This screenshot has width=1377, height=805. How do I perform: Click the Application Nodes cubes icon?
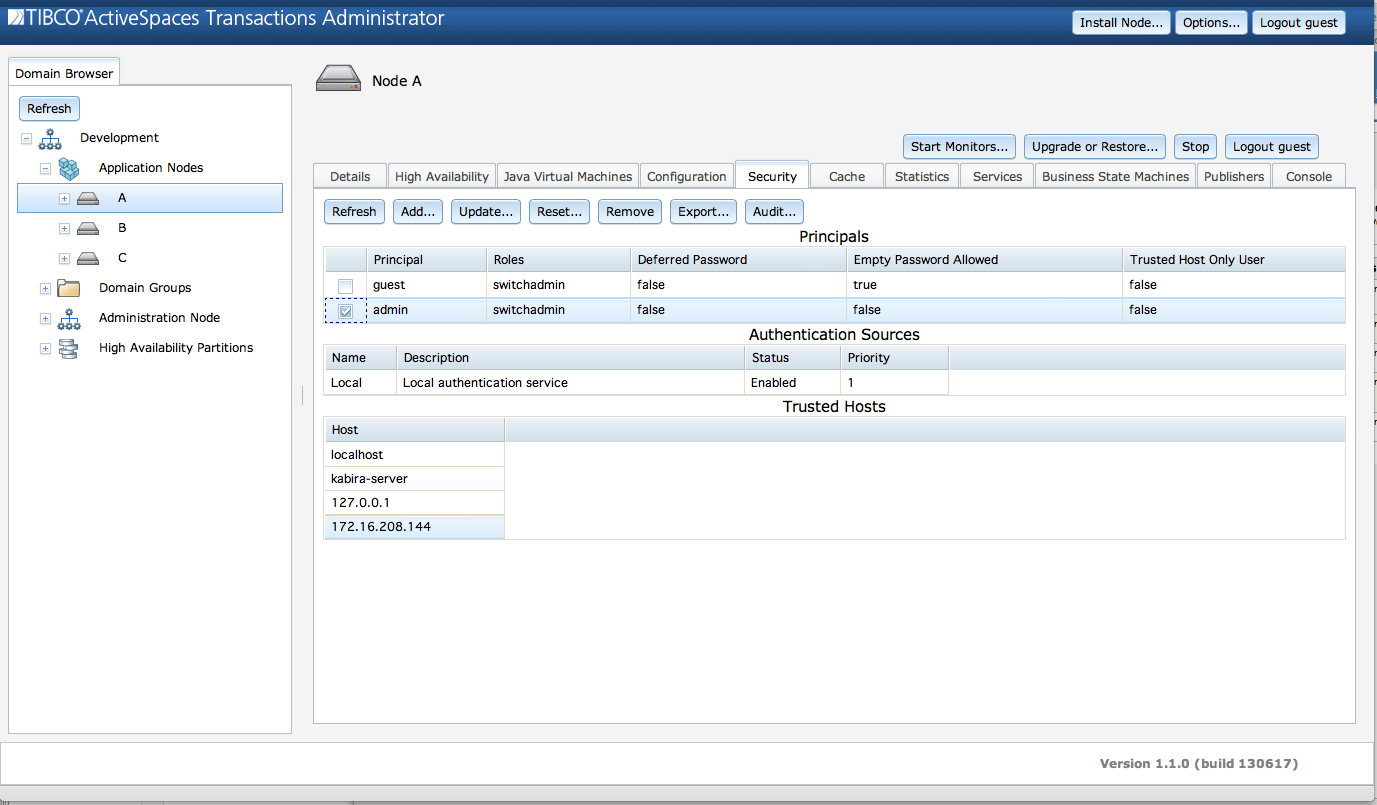(x=68, y=168)
